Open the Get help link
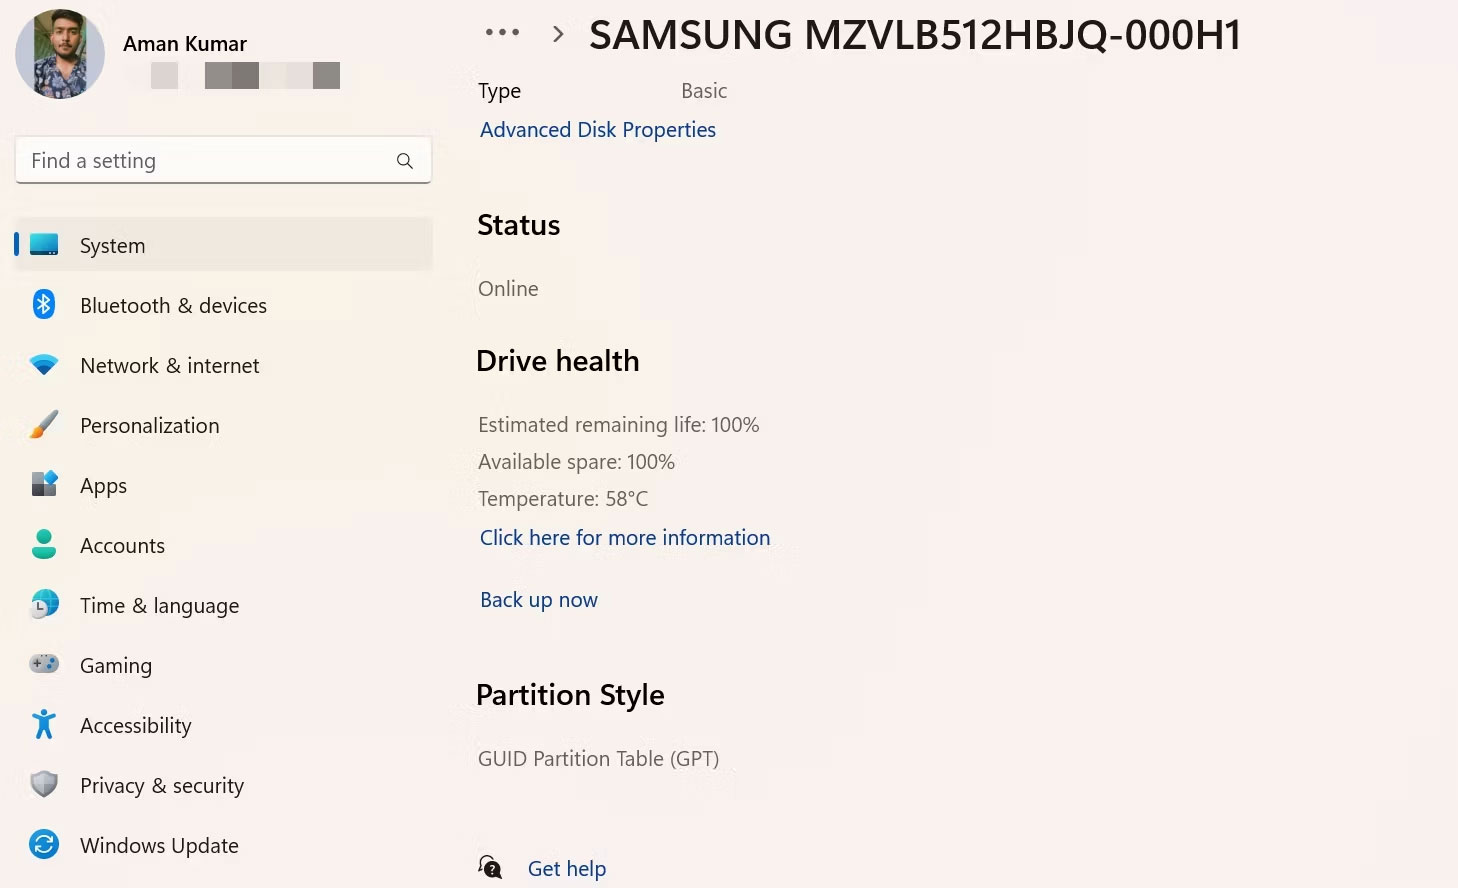This screenshot has height=888, width=1458. click(x=567, y=869)
